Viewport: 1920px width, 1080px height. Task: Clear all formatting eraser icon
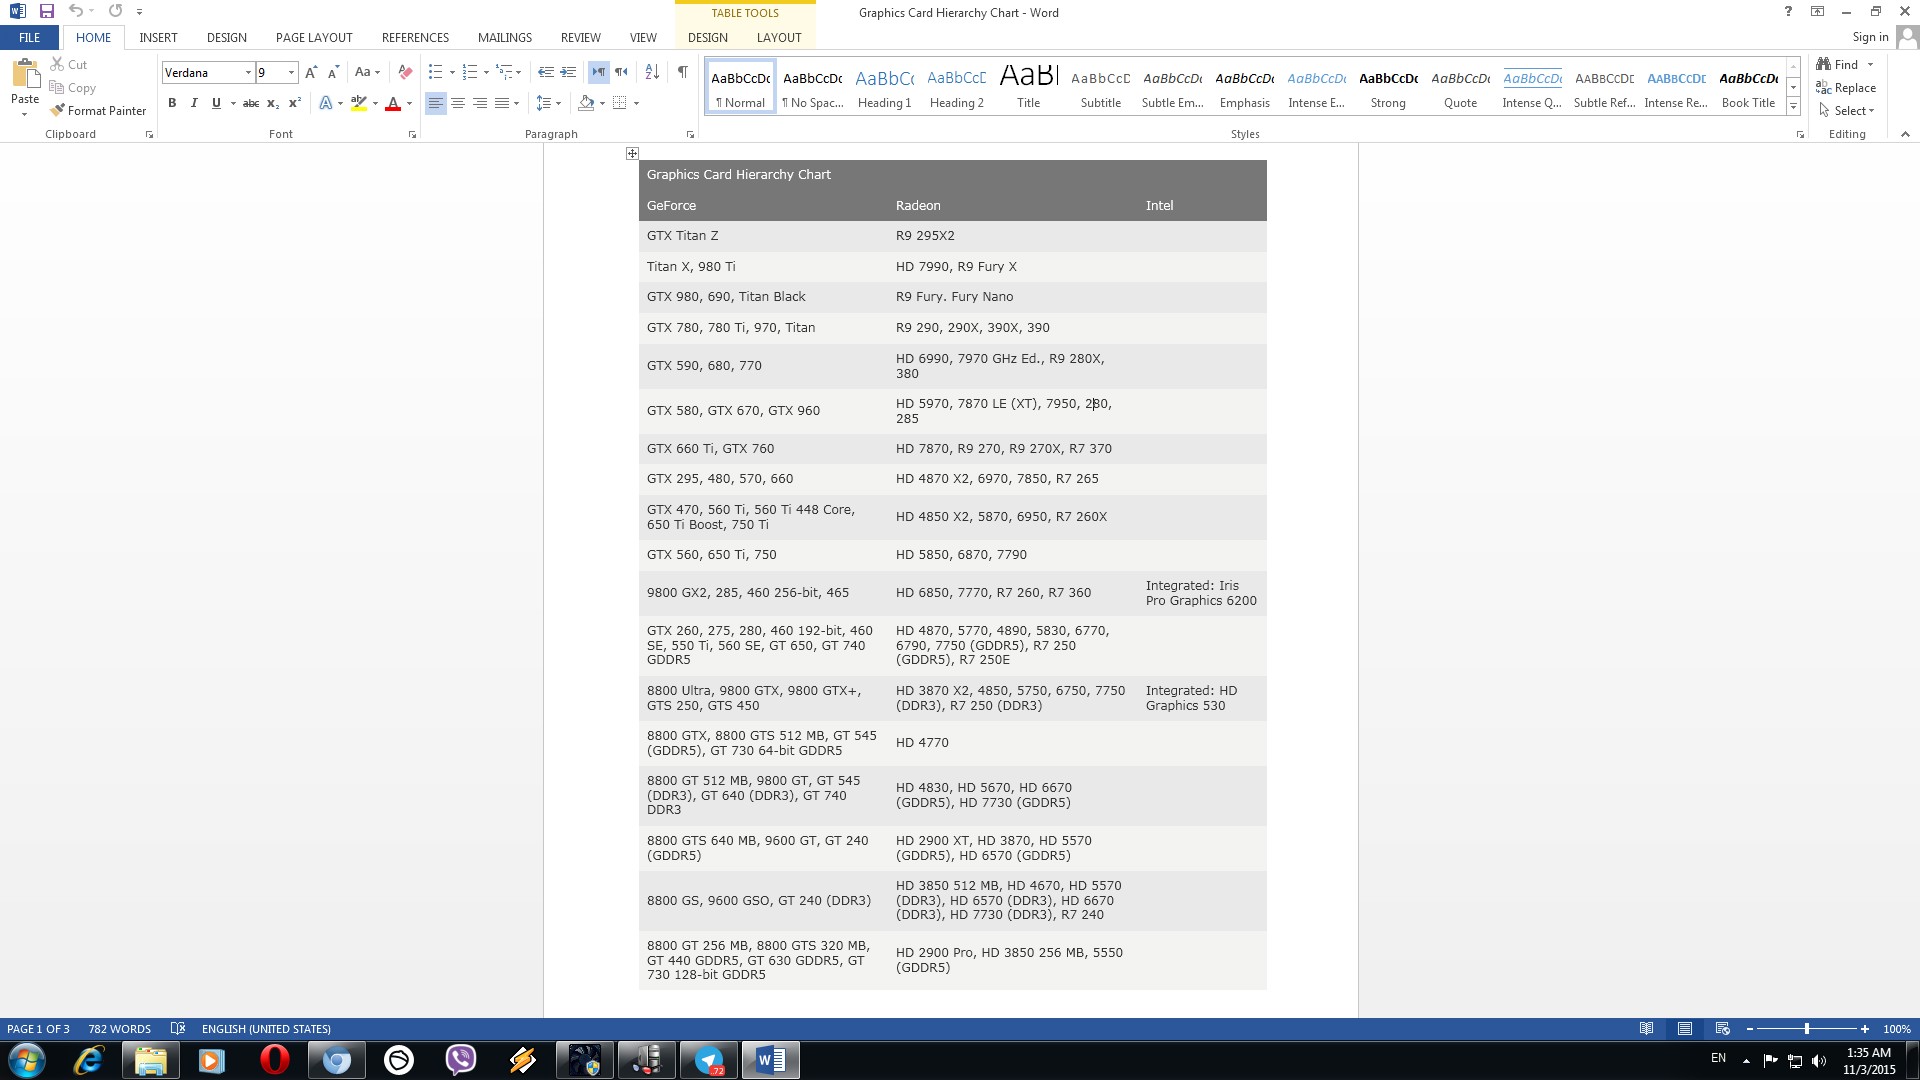point(405,72)
